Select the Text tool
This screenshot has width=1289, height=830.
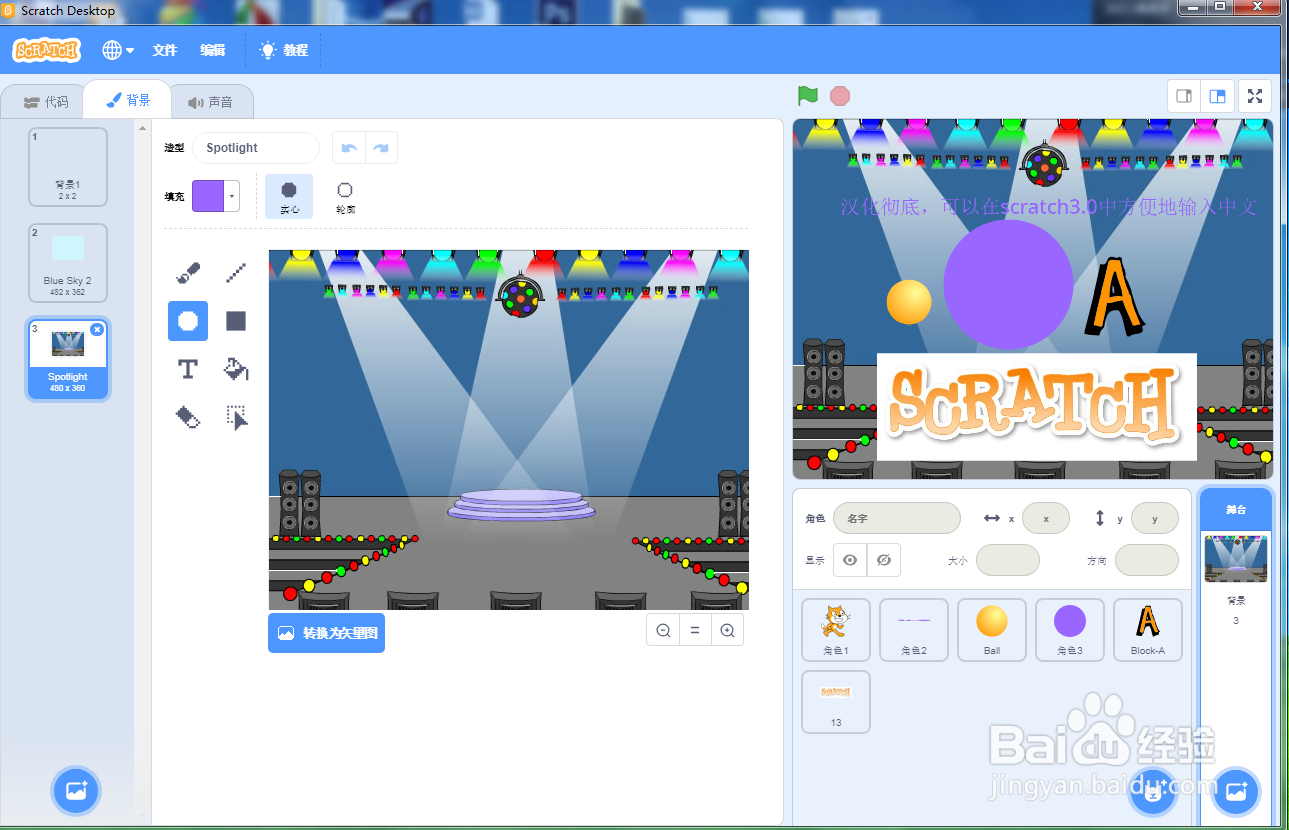coord(187,368)
